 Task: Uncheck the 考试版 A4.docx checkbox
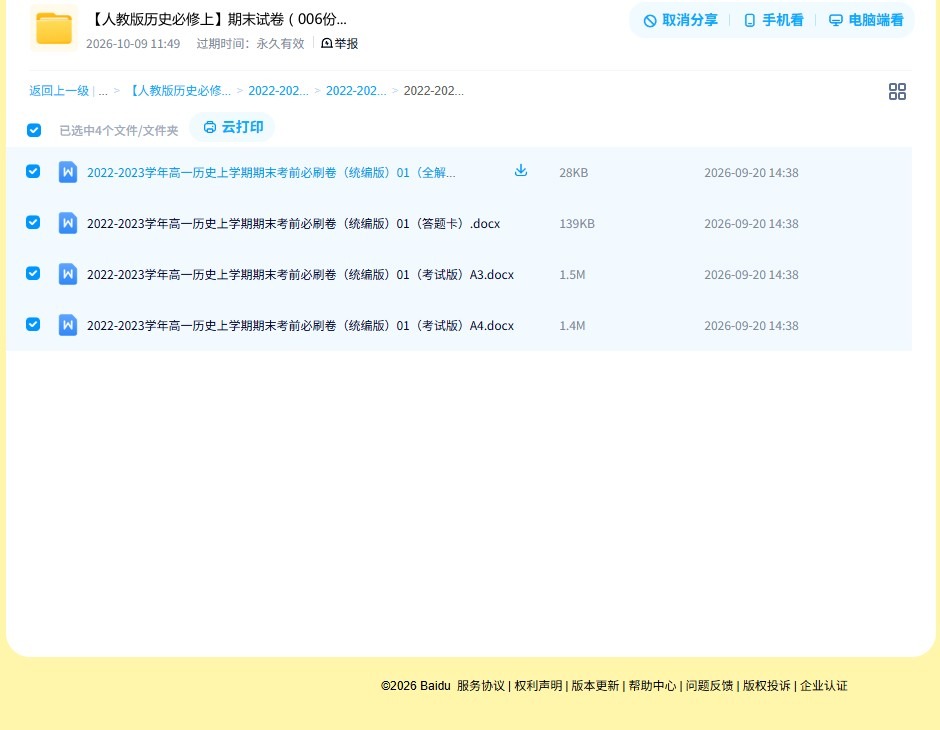coord(33,324)
